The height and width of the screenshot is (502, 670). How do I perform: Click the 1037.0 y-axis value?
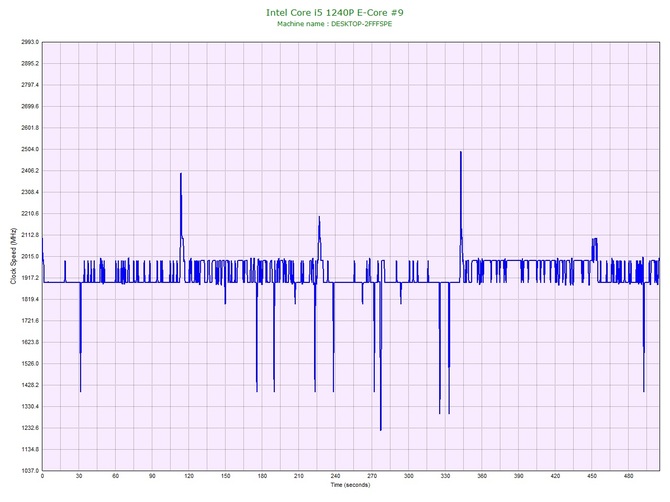pos(30,471)
